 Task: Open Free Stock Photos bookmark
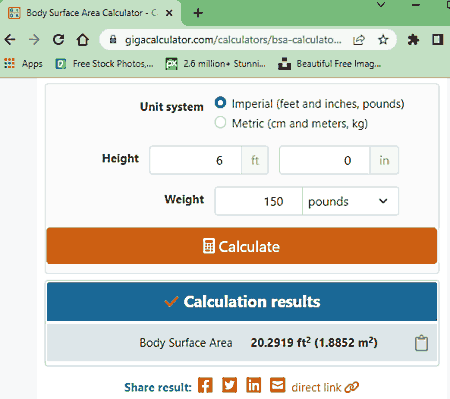click(x=104, y=63)
